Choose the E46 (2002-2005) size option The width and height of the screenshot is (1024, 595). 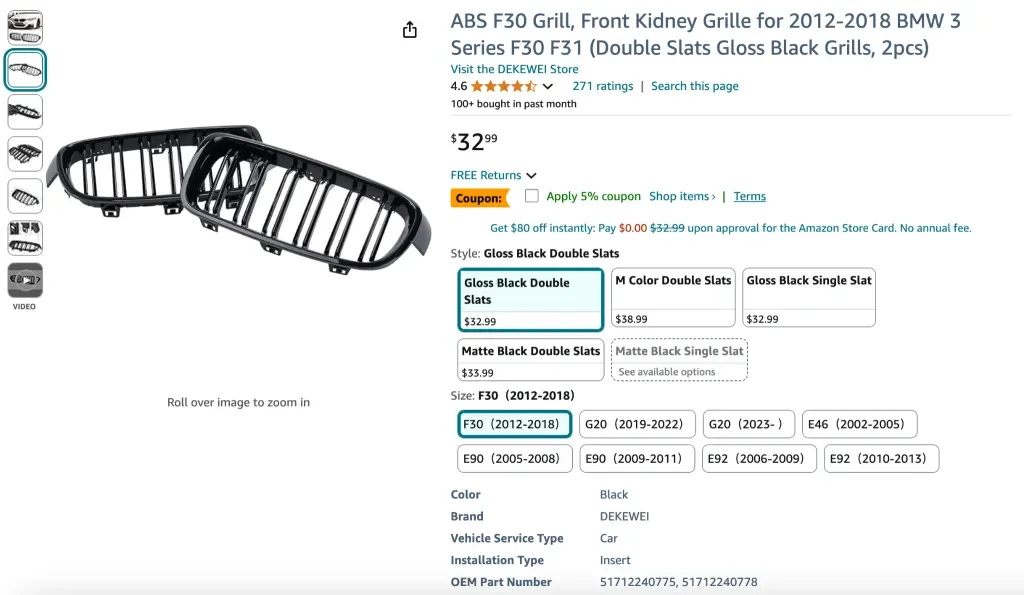(x=860, y=424)
